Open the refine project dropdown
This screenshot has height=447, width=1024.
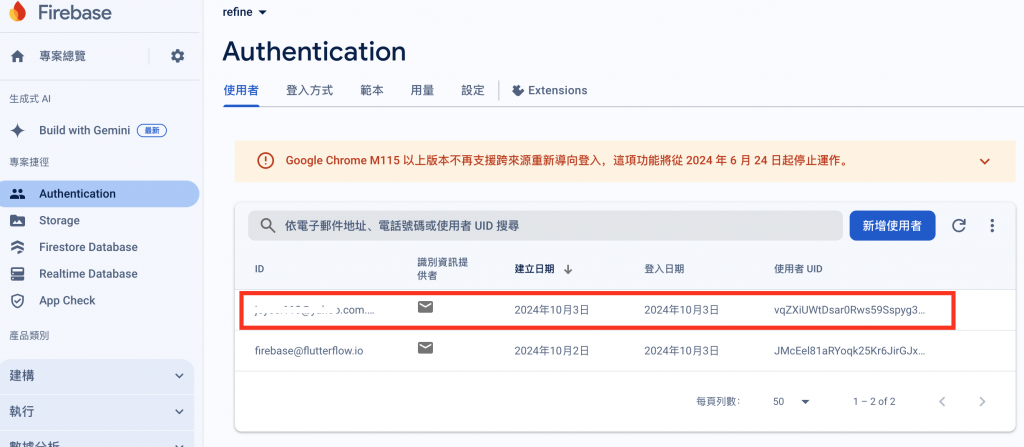[245, 12]
